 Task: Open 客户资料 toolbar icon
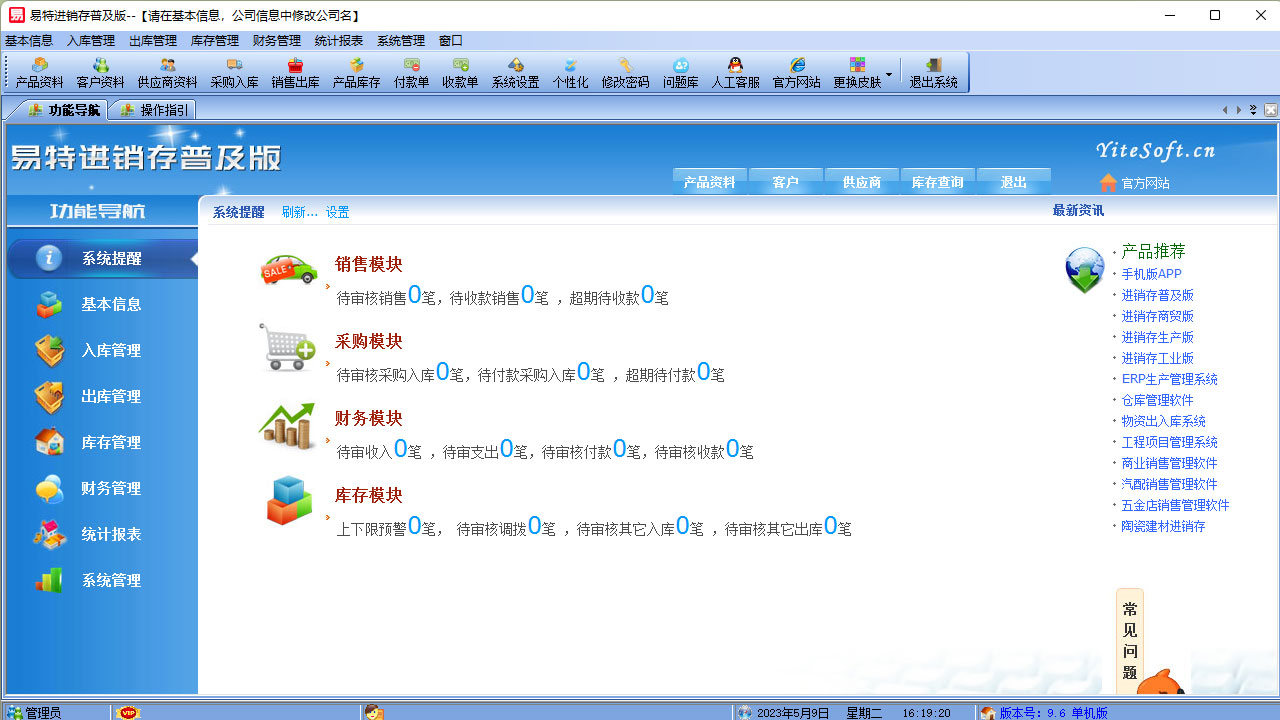point(101,73)
